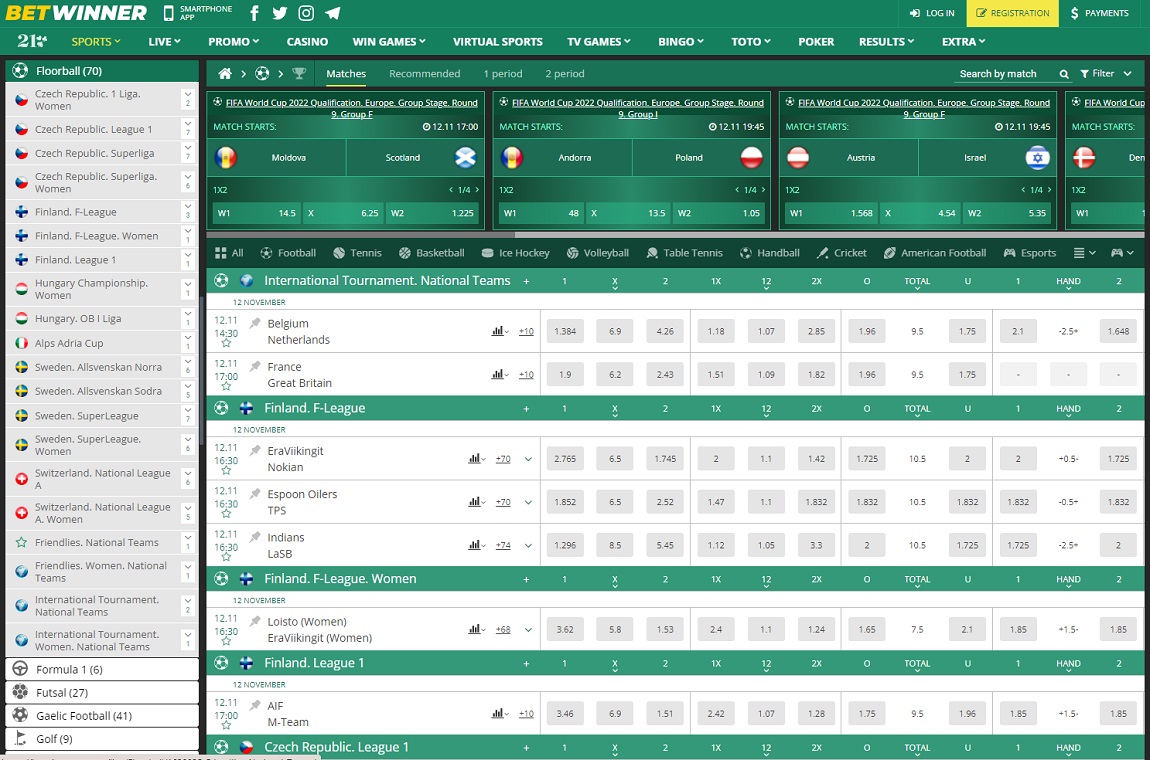1150x760 pixels.
Task: Click the Search by match field
Action: pos(1008,74)
